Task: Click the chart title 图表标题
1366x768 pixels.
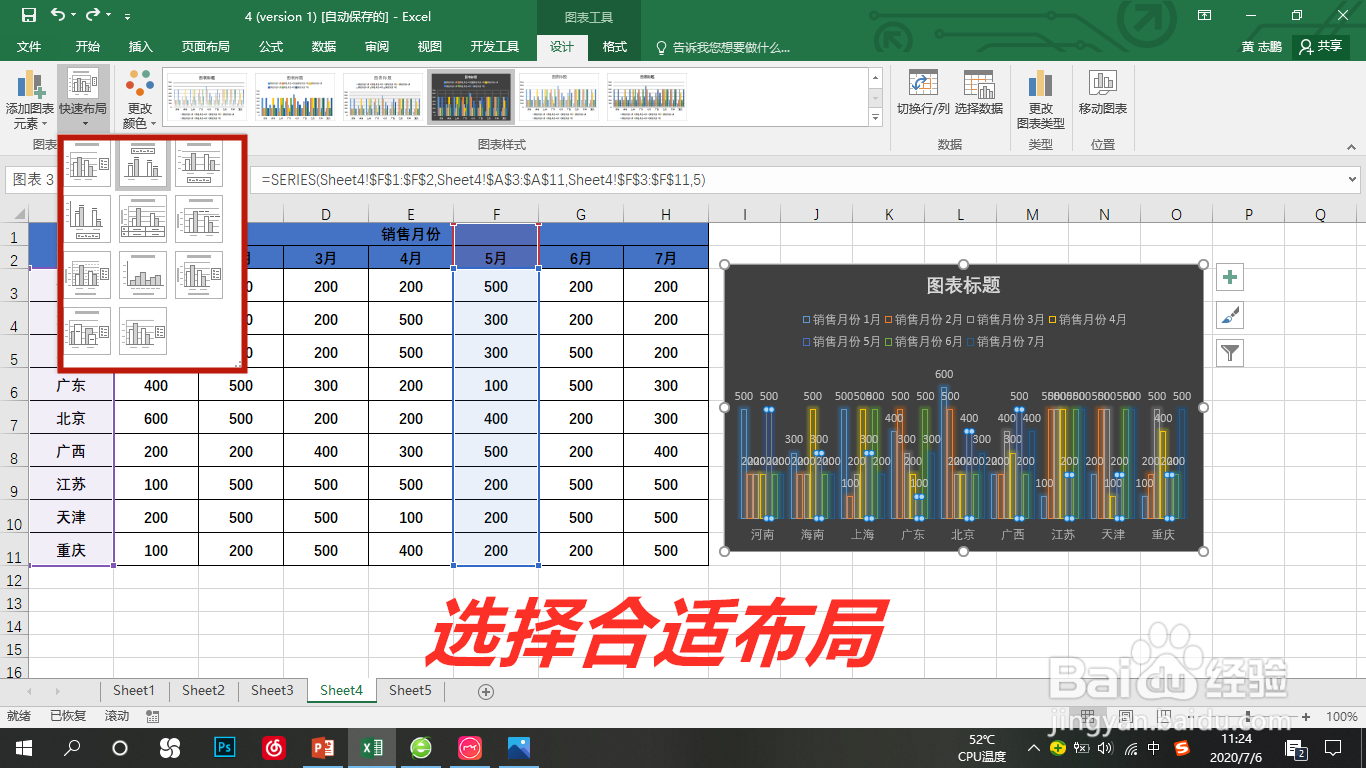Action: (964, 285)
